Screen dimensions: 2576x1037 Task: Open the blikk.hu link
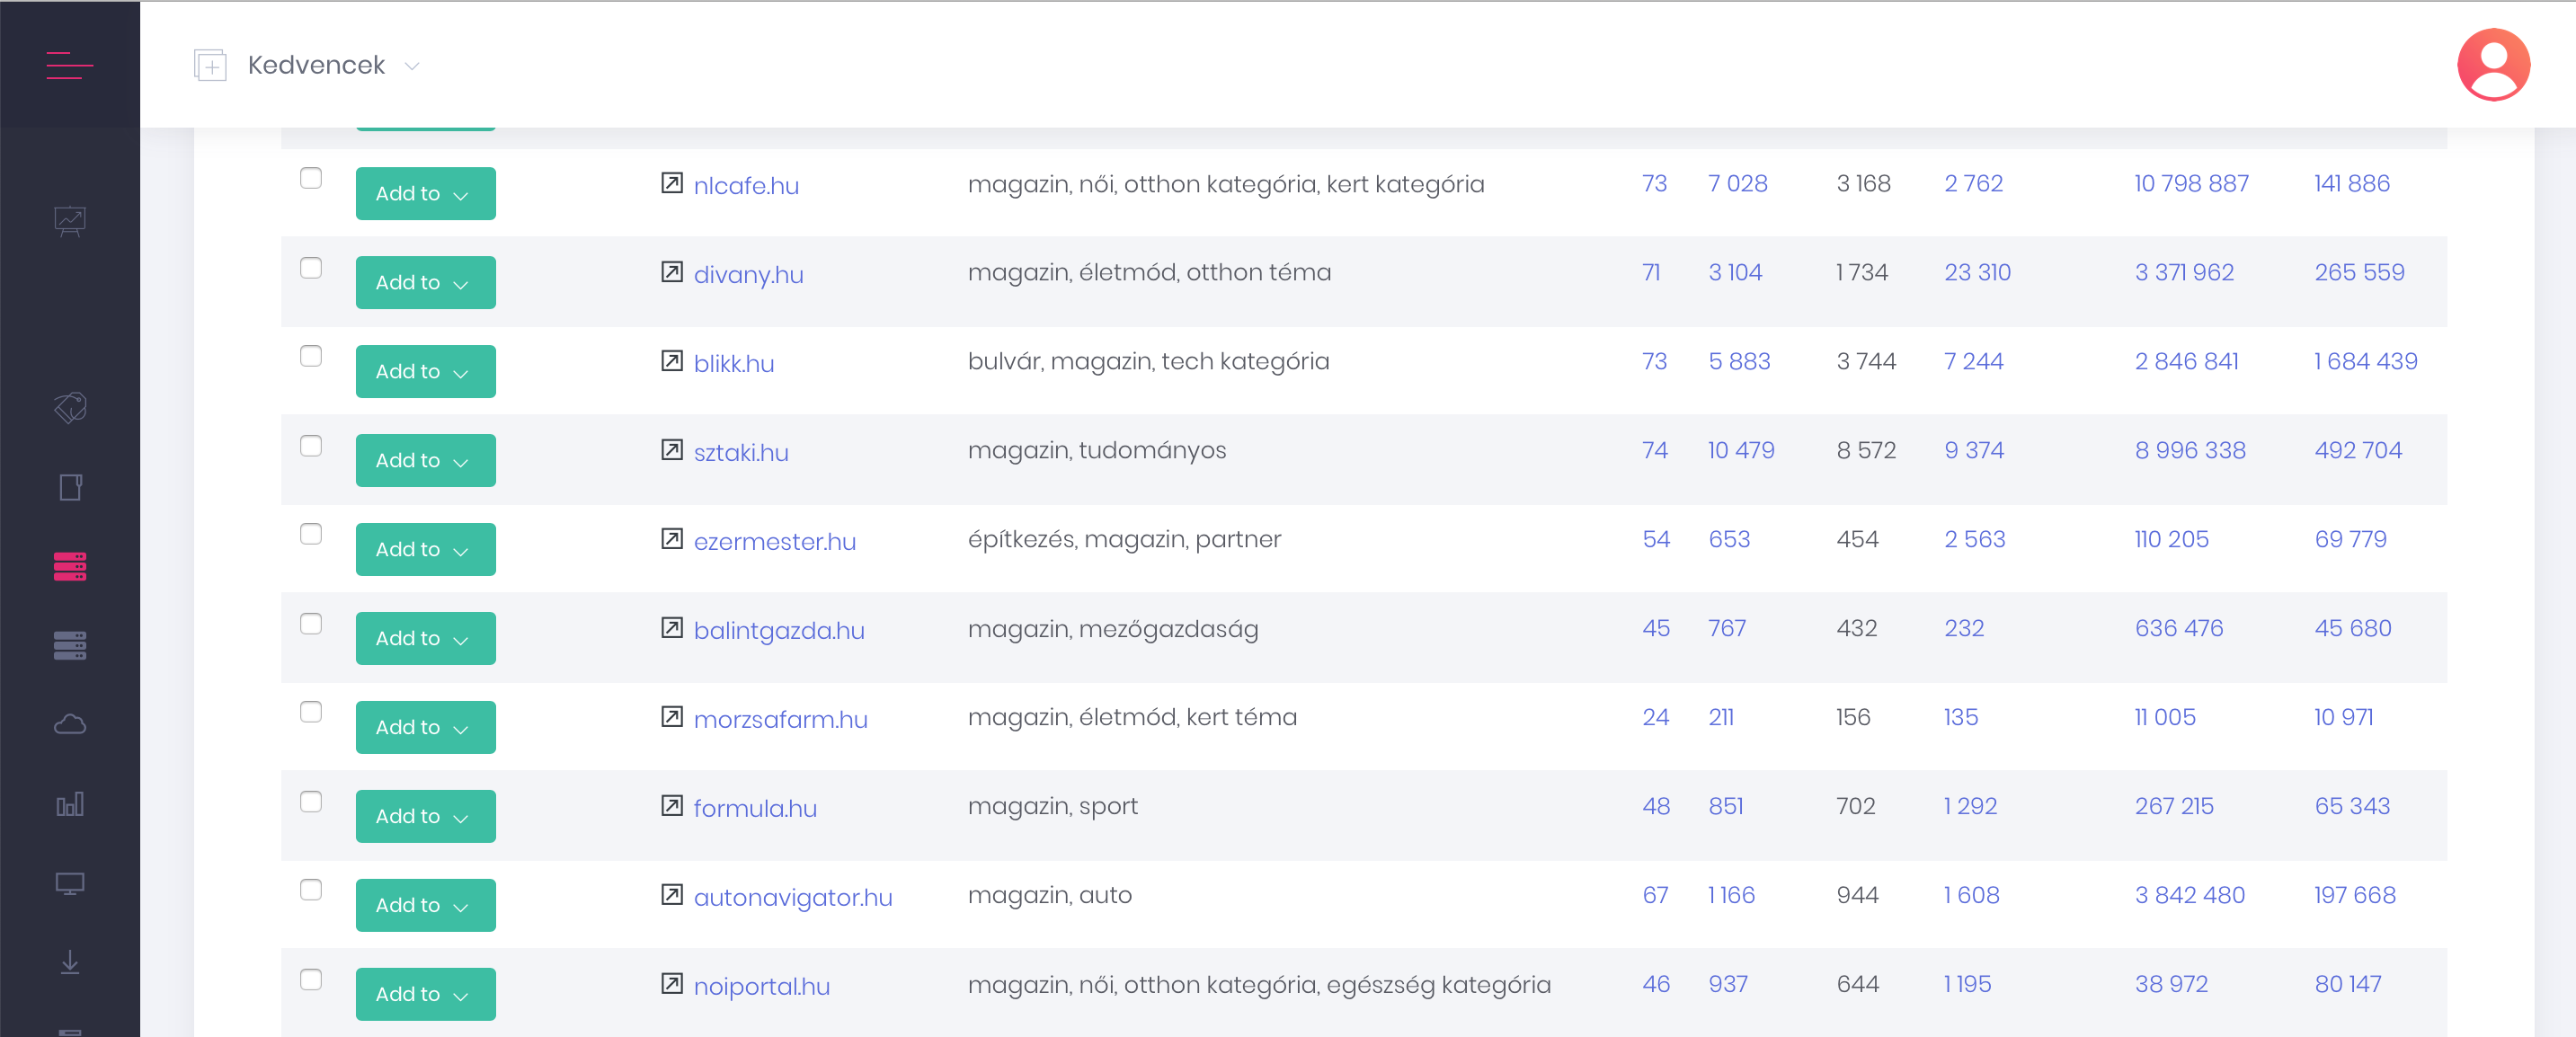coord(734,364)
